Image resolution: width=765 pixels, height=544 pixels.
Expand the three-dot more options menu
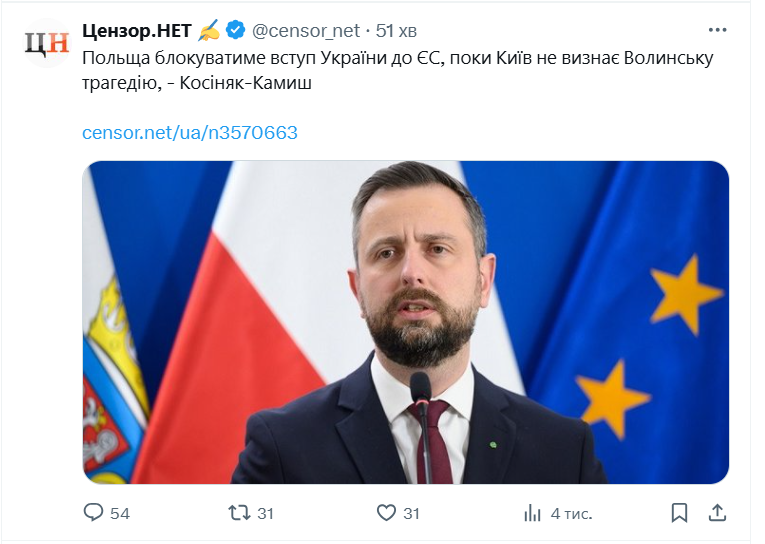[x=717, y=29]
